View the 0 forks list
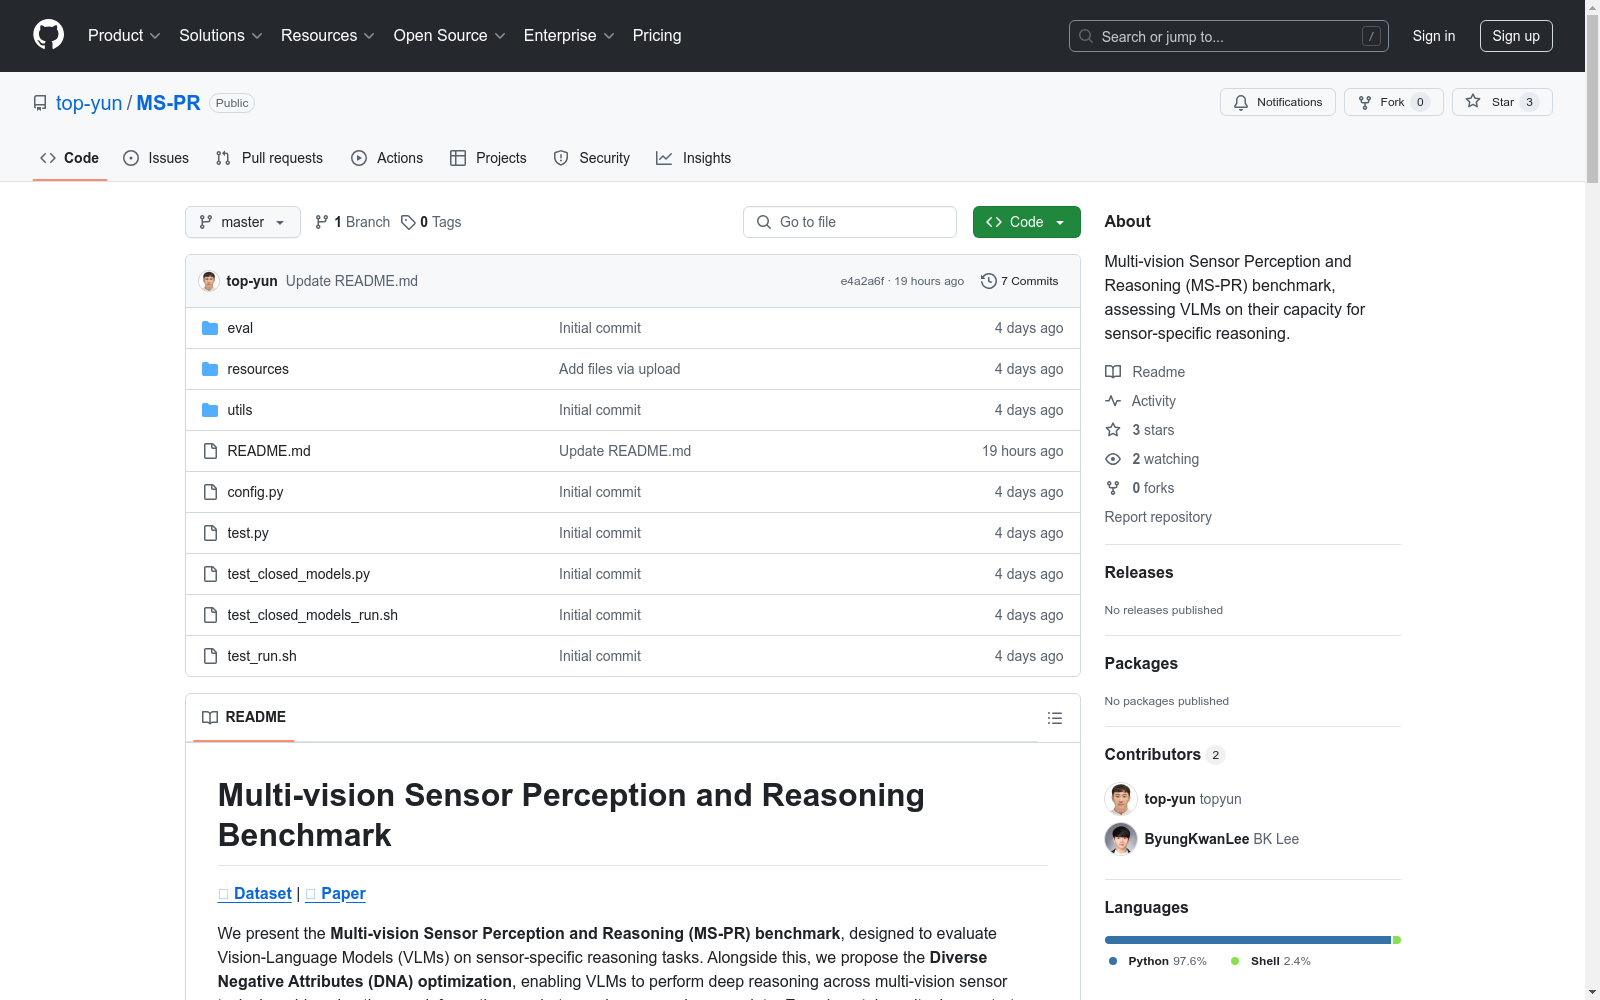This screenshot has width=1600, height=1000. pos(1140,488)
